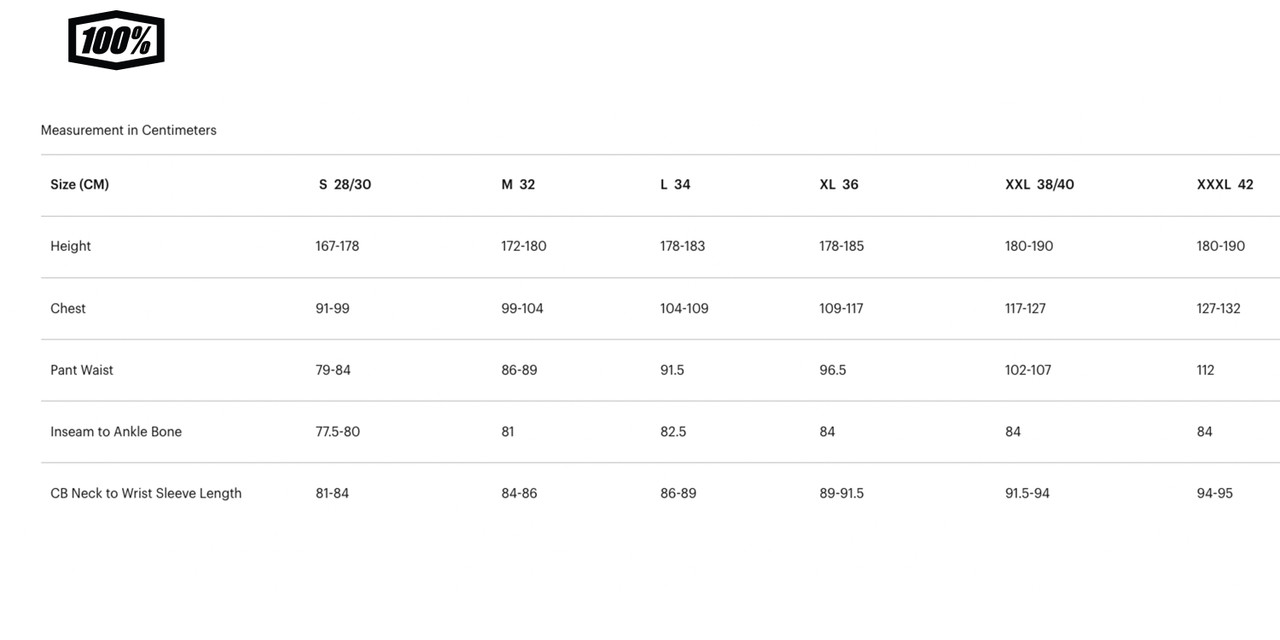Image resolution: width=1280 pixels, height=640 pixels.
Task: Click the 127-132 chest value for XXXL
Action: coord(1218,308)
